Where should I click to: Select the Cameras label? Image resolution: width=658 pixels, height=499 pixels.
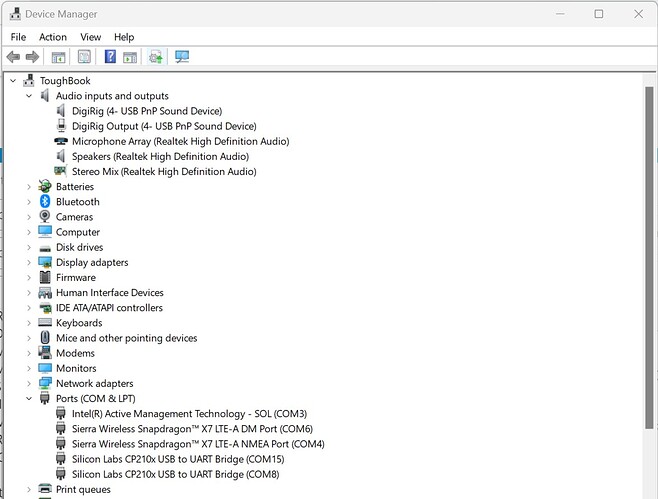click(x=74, y=217)
